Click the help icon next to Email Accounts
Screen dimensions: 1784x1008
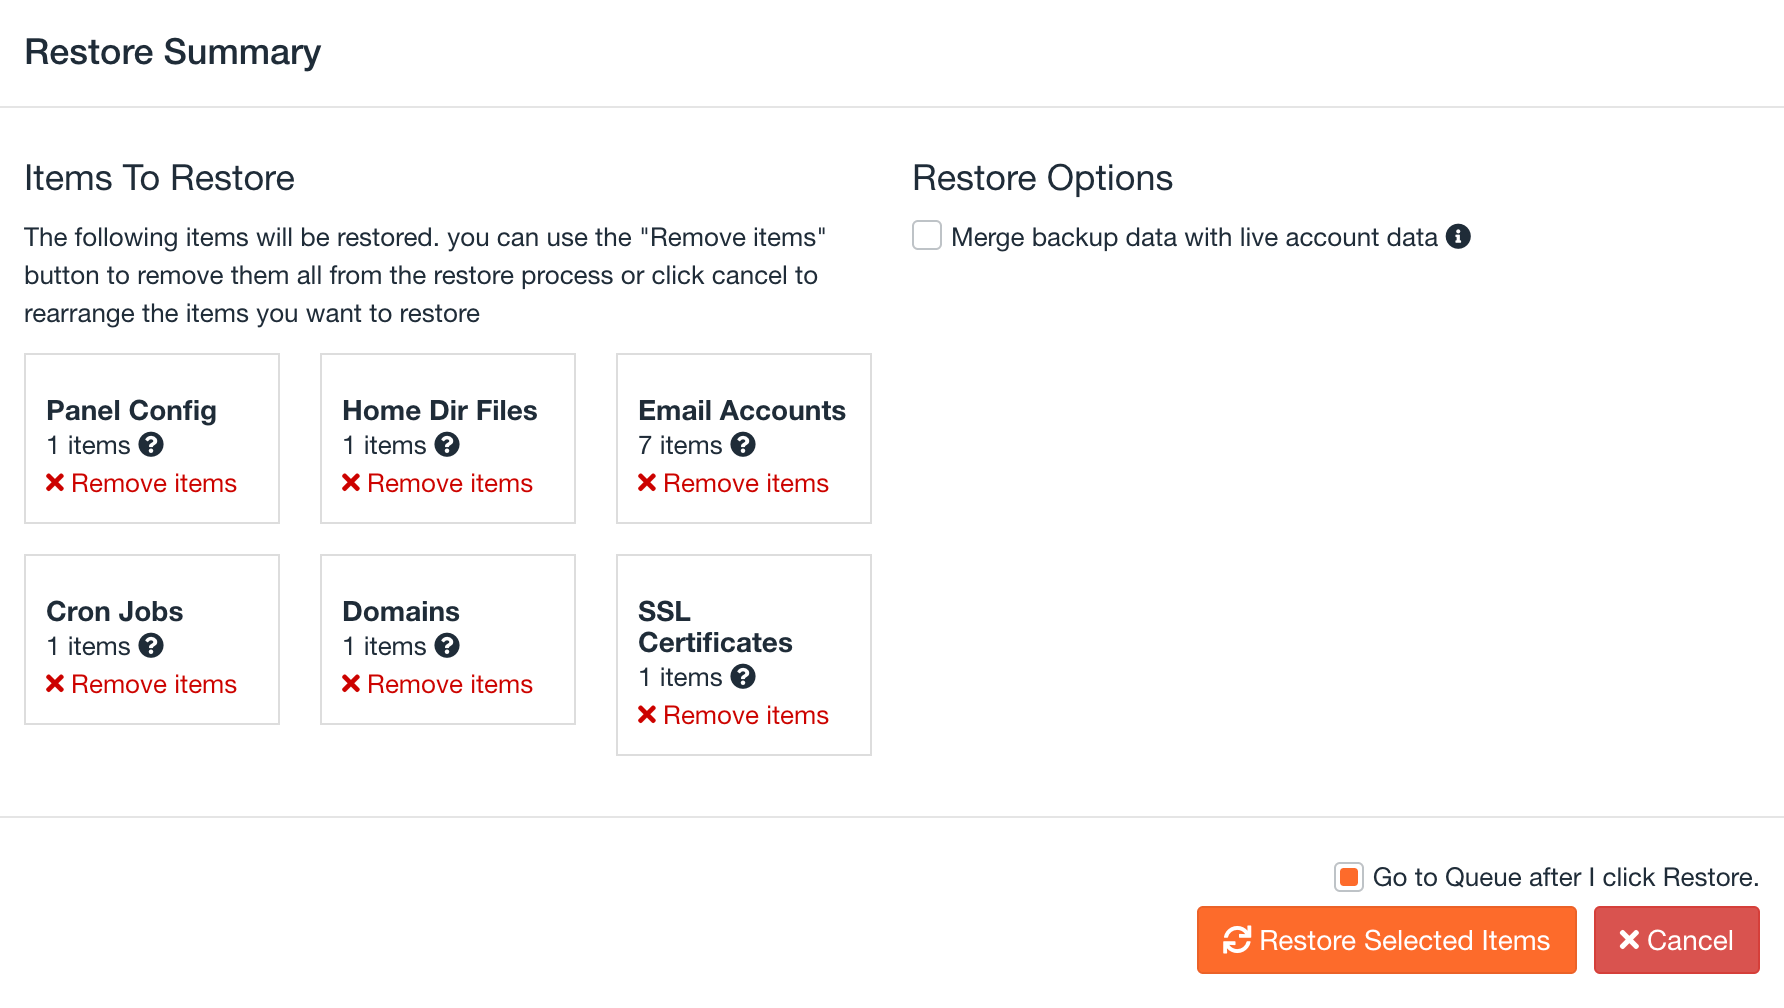(743, 445)
